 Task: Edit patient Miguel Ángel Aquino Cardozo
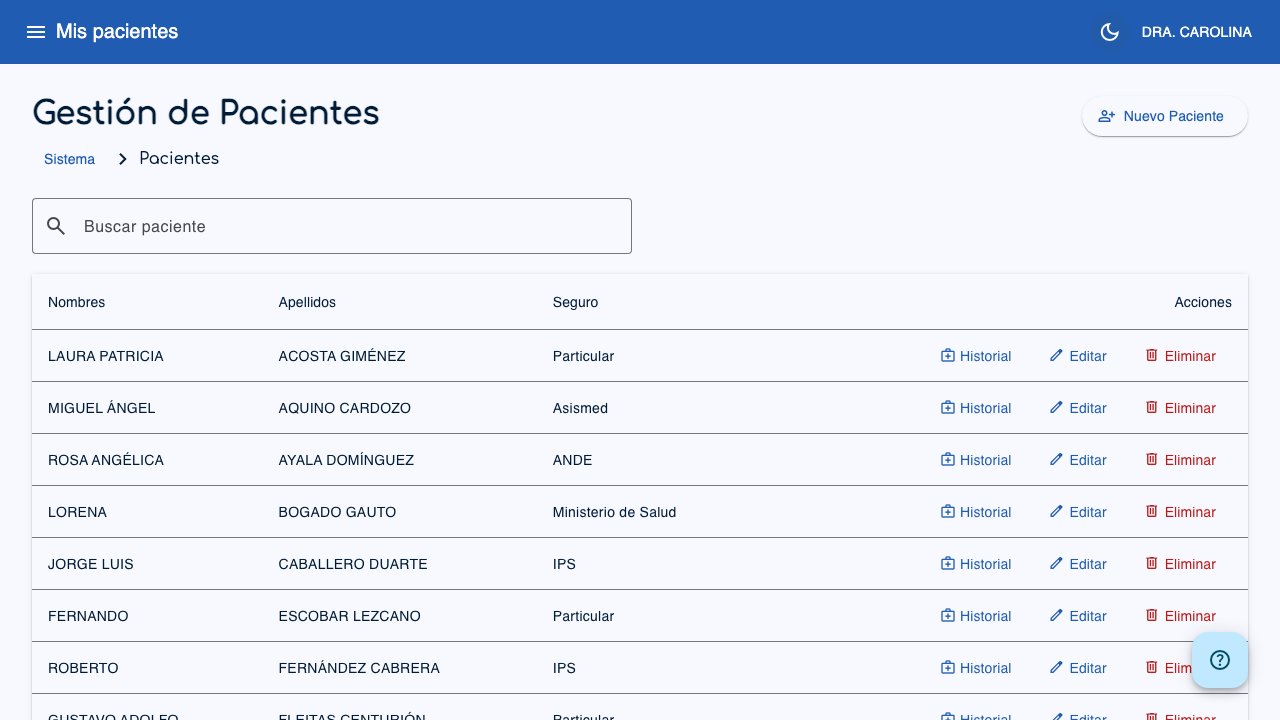[1077, 408]
